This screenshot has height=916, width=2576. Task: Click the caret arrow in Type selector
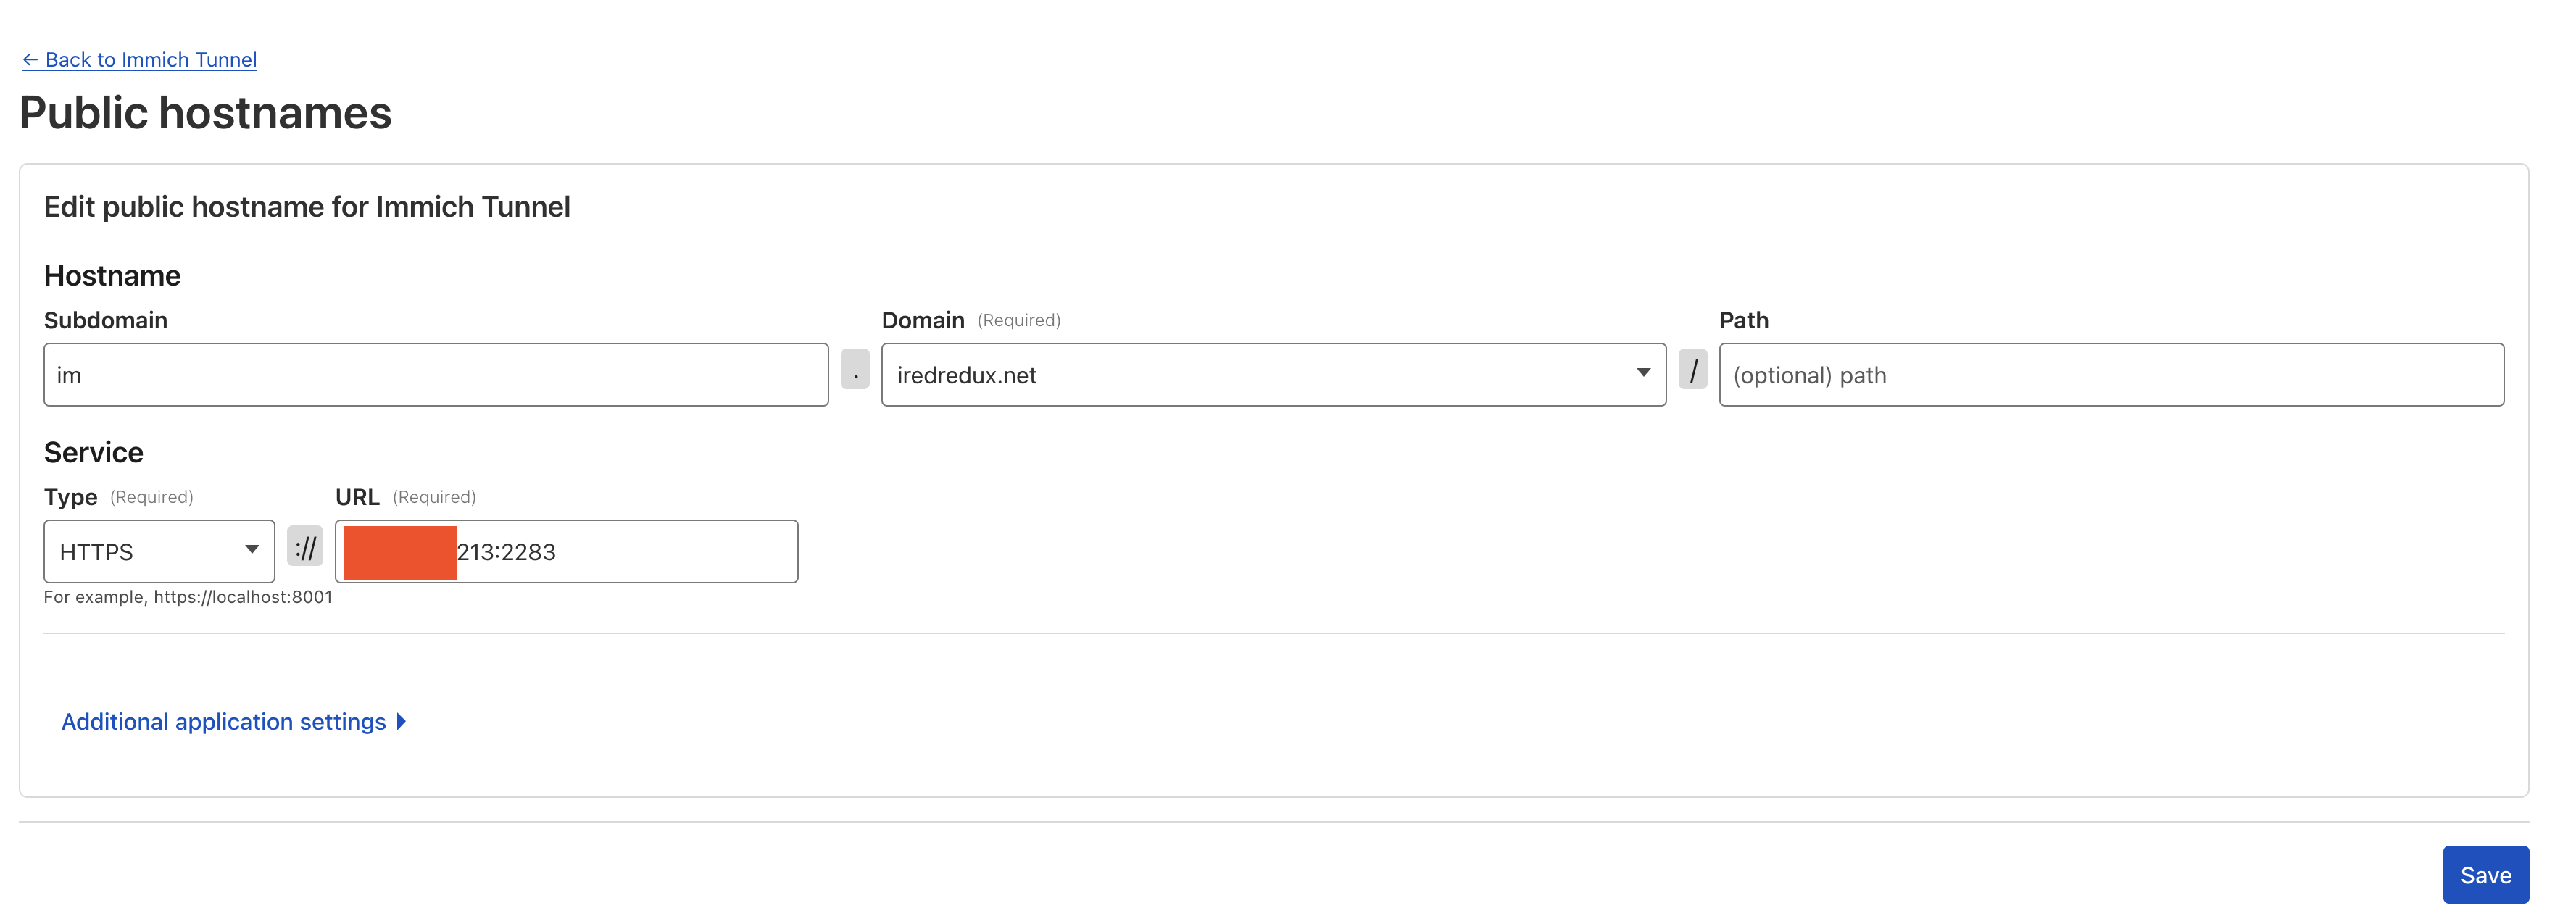coord(252,550)
